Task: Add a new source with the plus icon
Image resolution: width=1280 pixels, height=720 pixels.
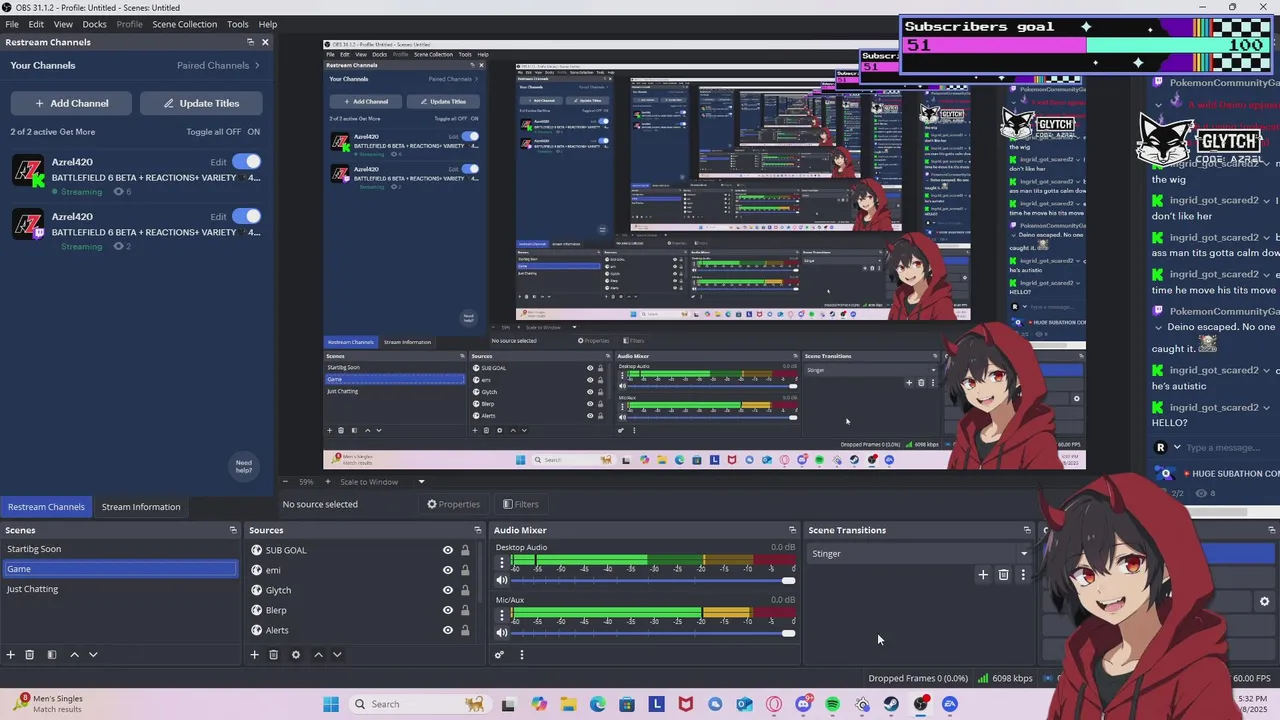Action: point(254,655)
